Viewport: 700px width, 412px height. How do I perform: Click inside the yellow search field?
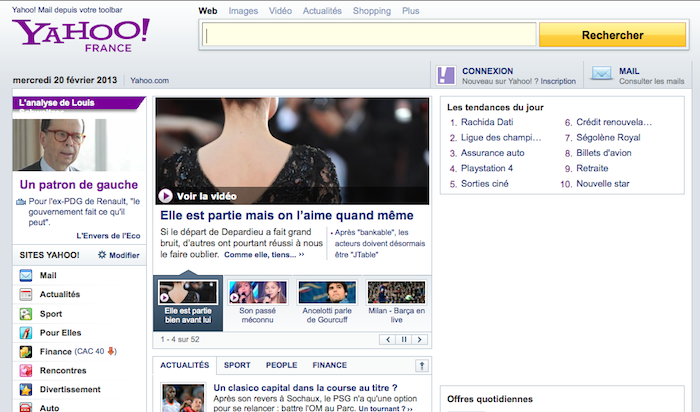click(x=370, y=35)
